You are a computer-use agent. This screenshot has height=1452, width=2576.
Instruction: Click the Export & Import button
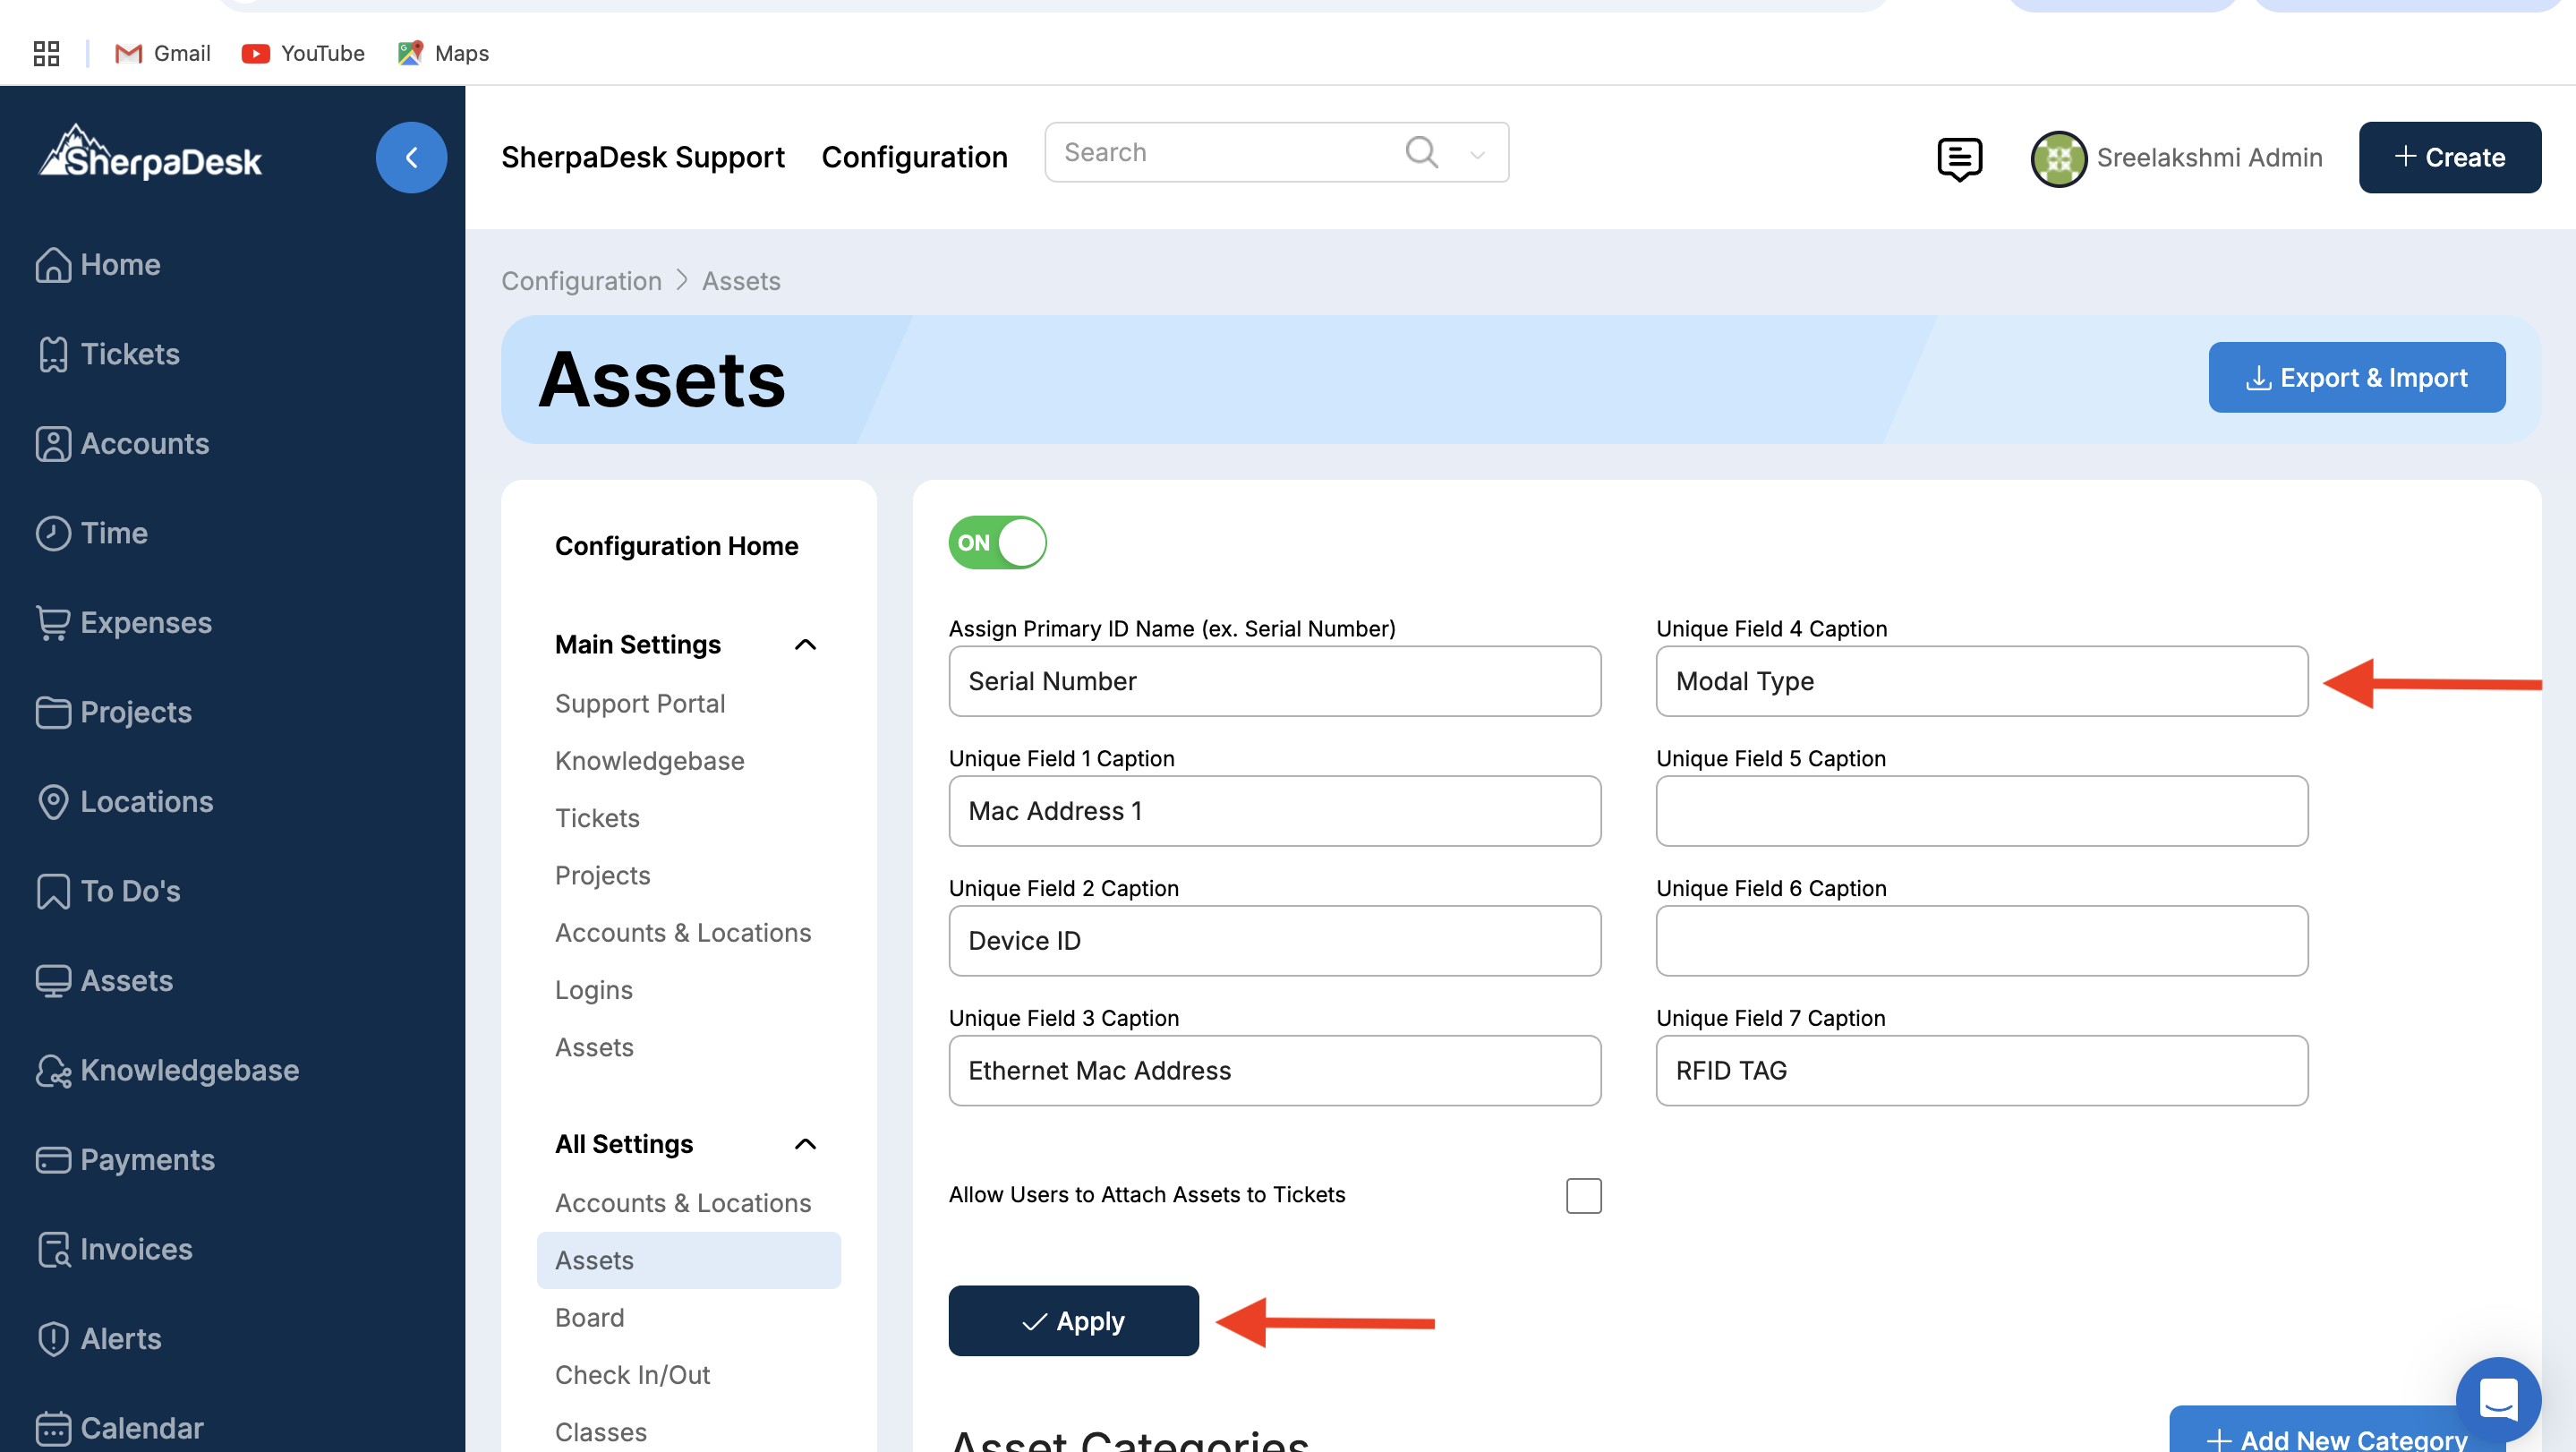pyautogui.click(x=2356, y=377)
